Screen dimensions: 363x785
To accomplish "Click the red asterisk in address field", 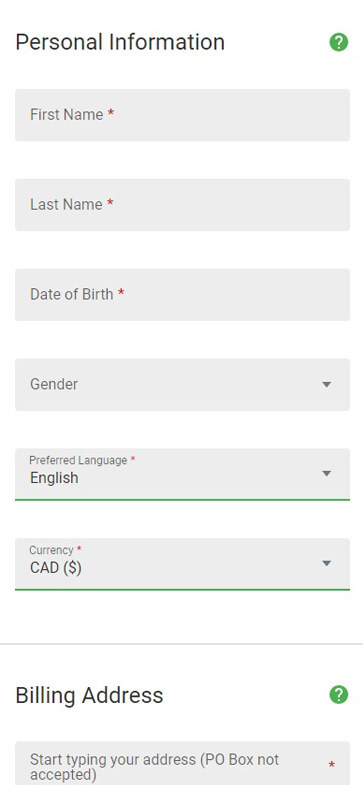I will tap(331, 765).
